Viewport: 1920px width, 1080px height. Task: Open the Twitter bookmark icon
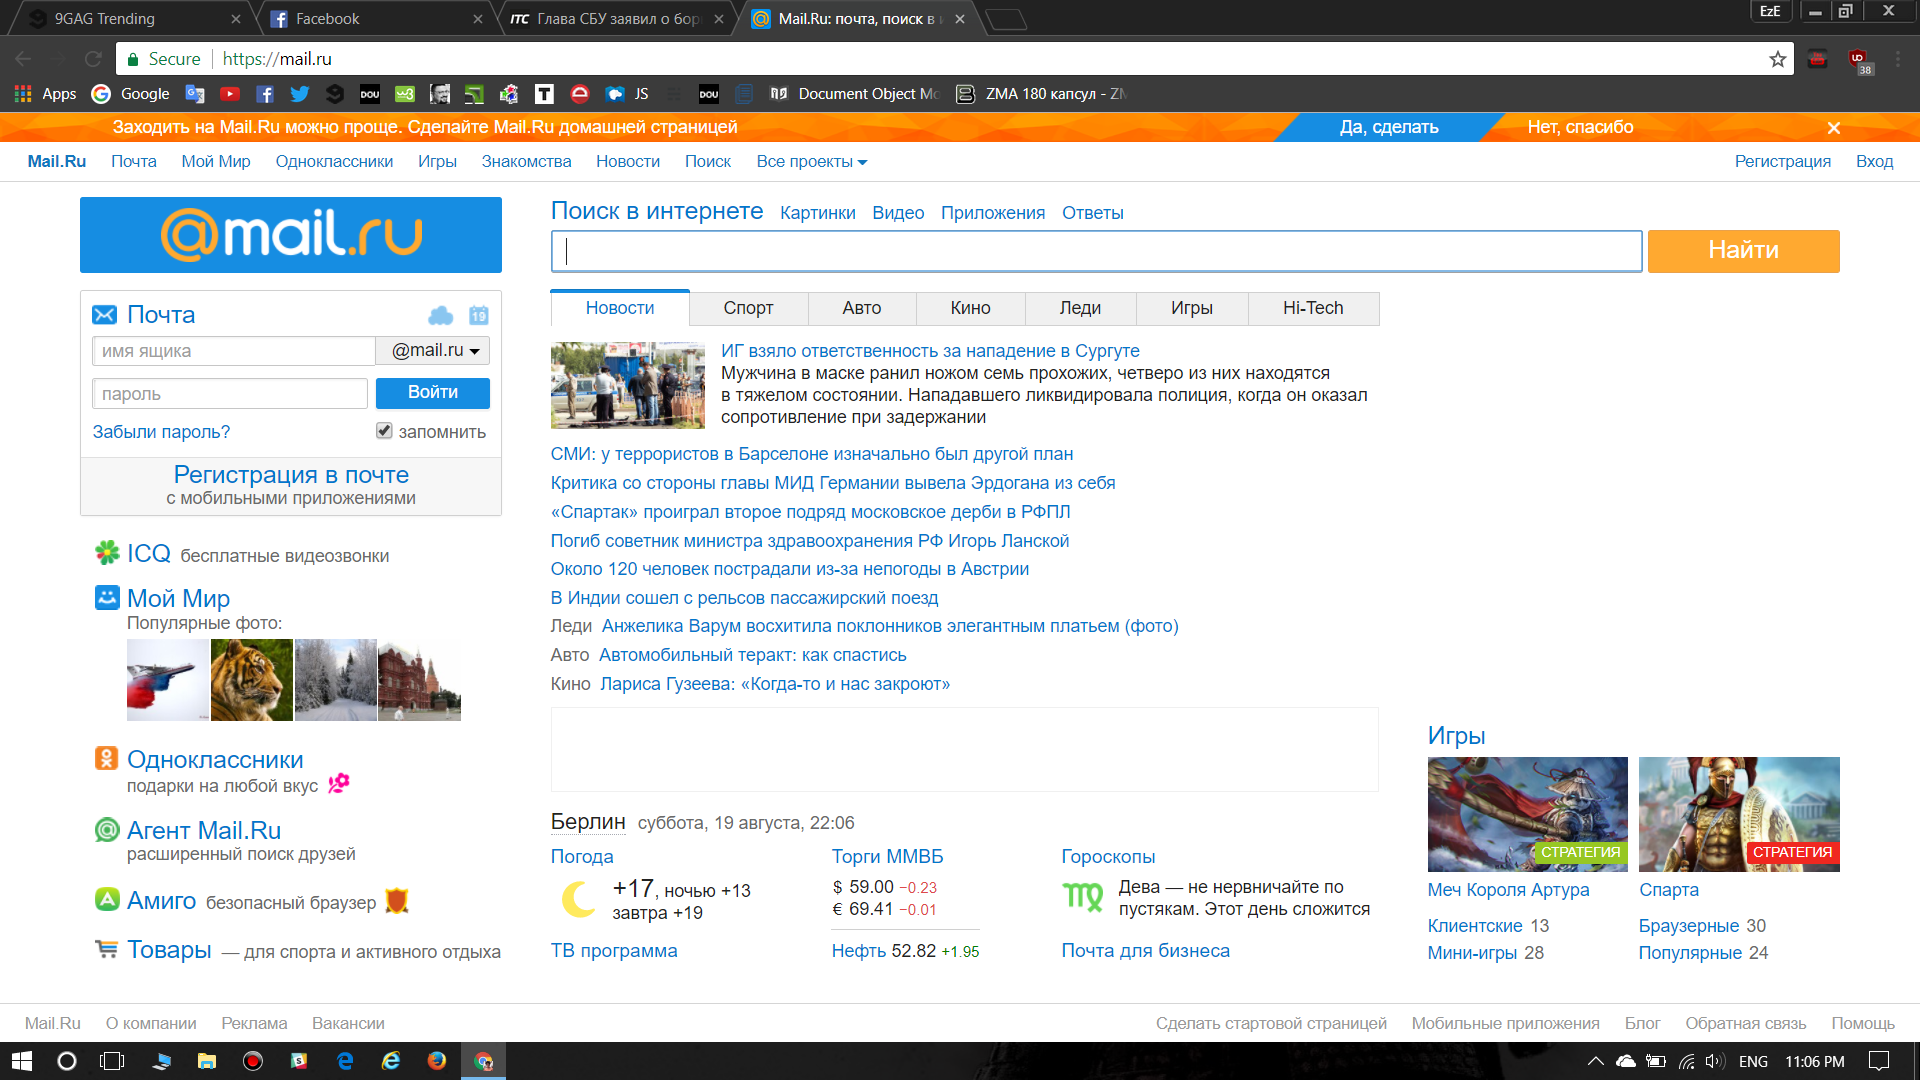pos(300,94)
